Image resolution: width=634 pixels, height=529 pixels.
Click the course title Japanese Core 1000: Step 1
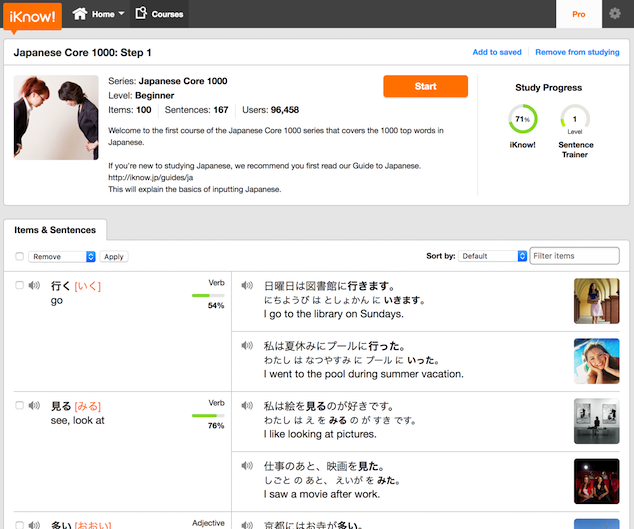tap(82, 53)
